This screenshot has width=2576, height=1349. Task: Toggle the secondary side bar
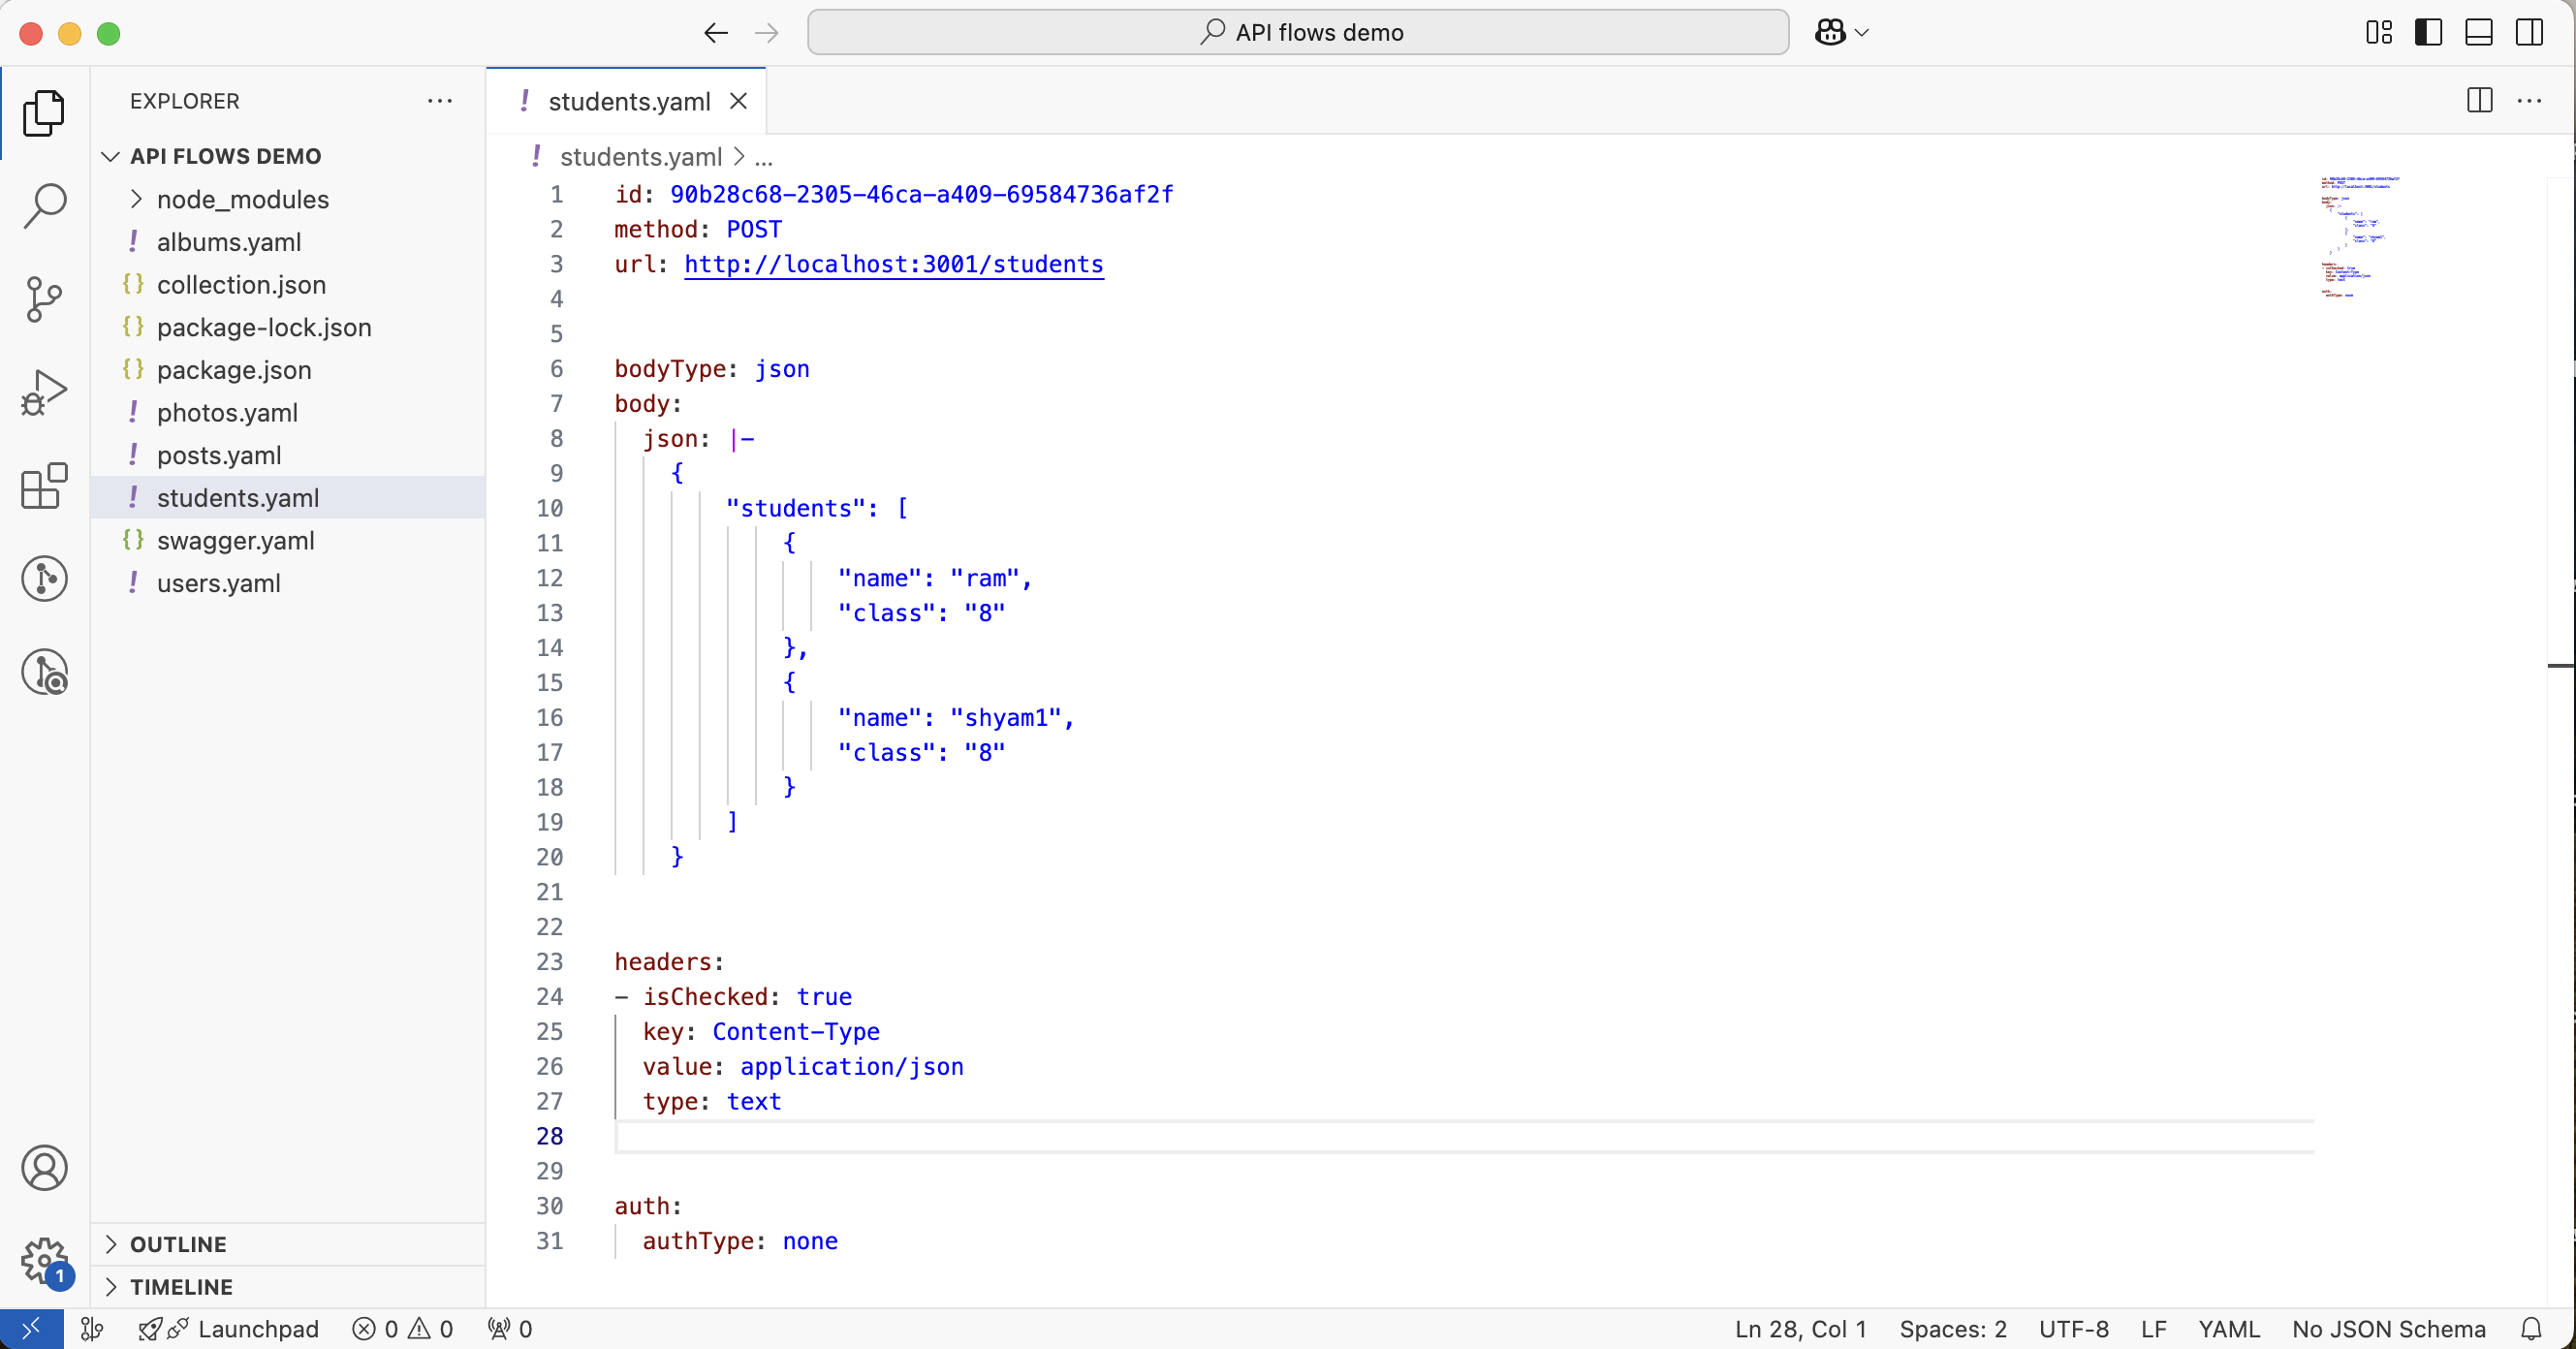[x=2528, y=32]
